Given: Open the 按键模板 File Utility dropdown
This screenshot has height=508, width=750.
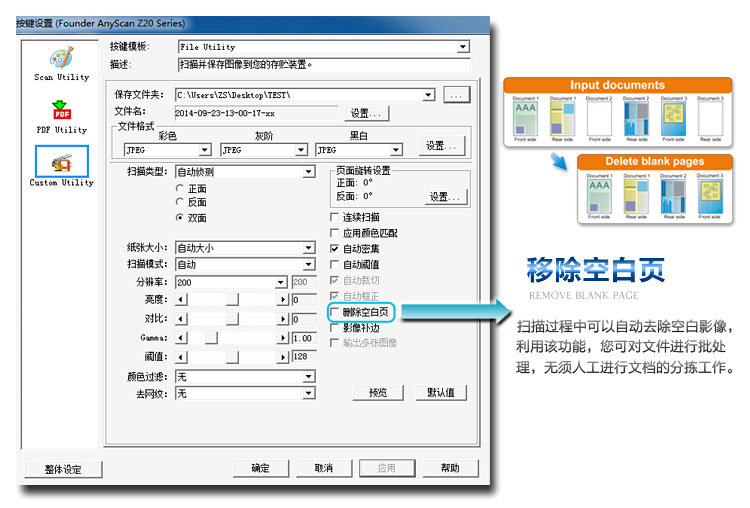Looking at the screenshot, I should 463,47.
